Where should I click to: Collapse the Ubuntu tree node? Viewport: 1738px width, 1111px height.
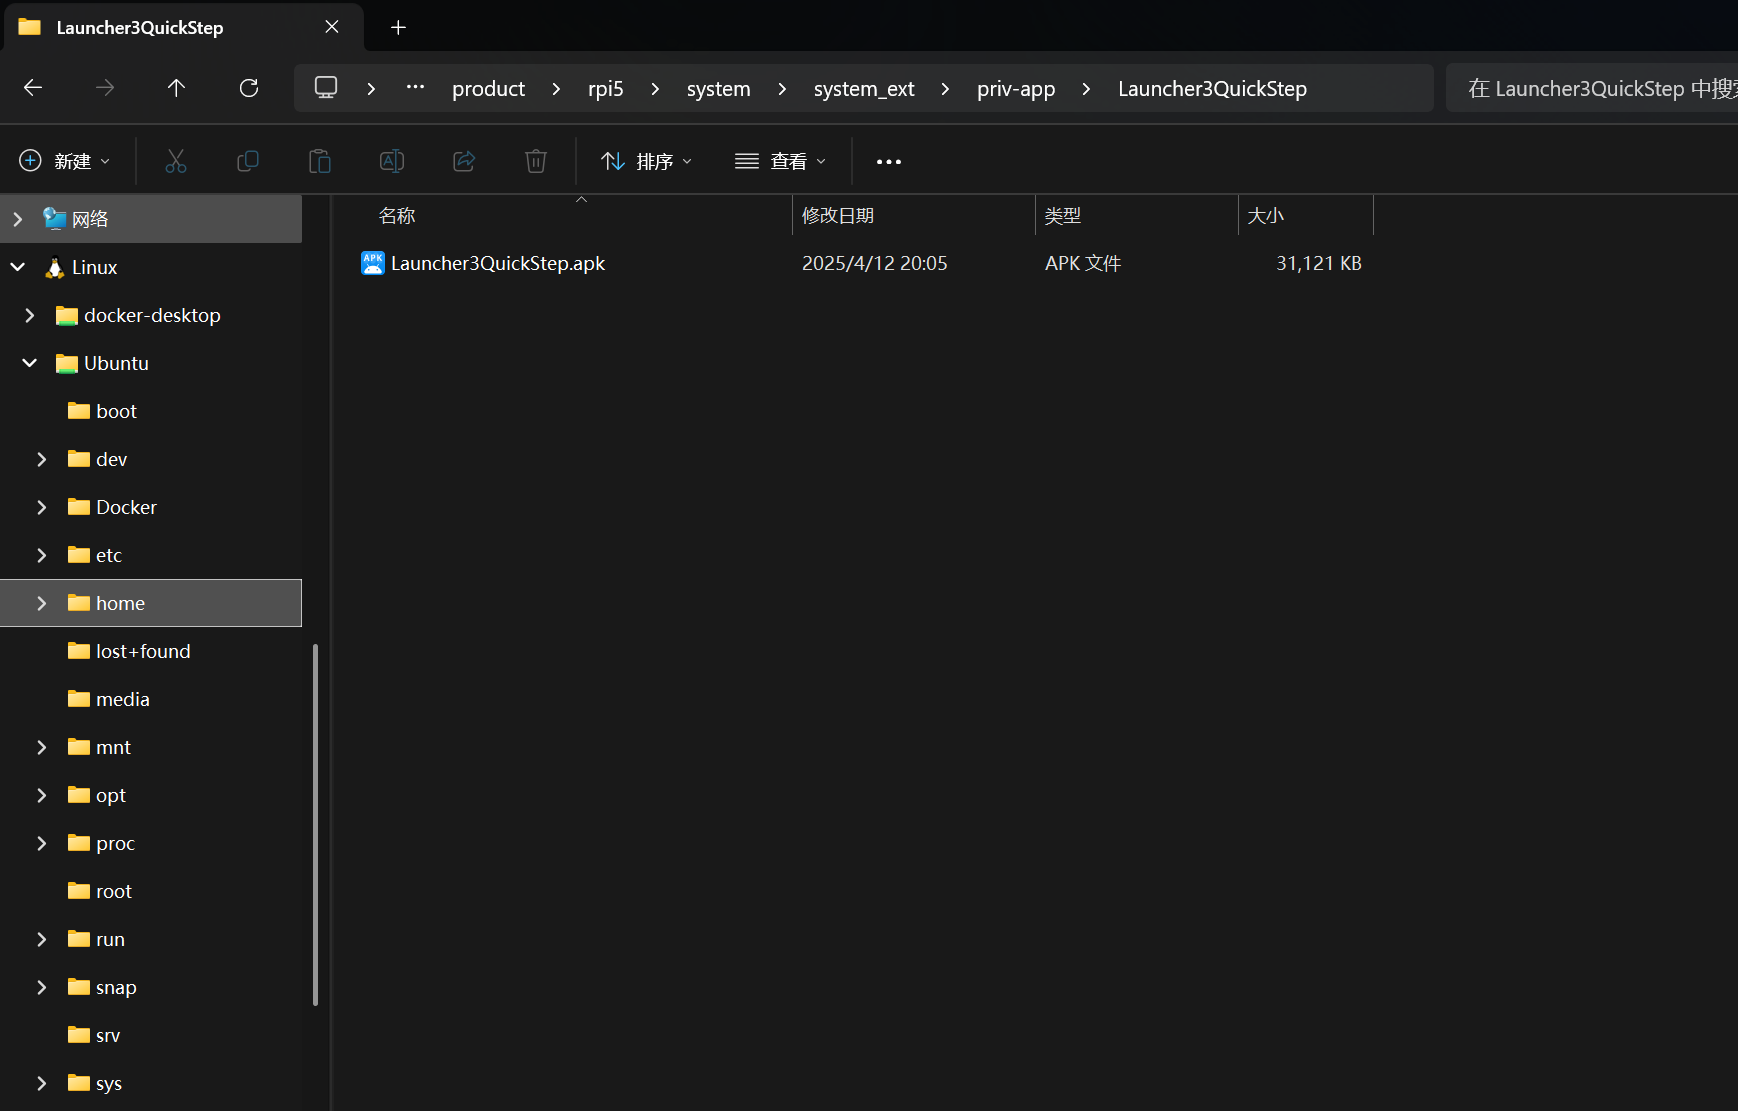click(x=30, y=363)
